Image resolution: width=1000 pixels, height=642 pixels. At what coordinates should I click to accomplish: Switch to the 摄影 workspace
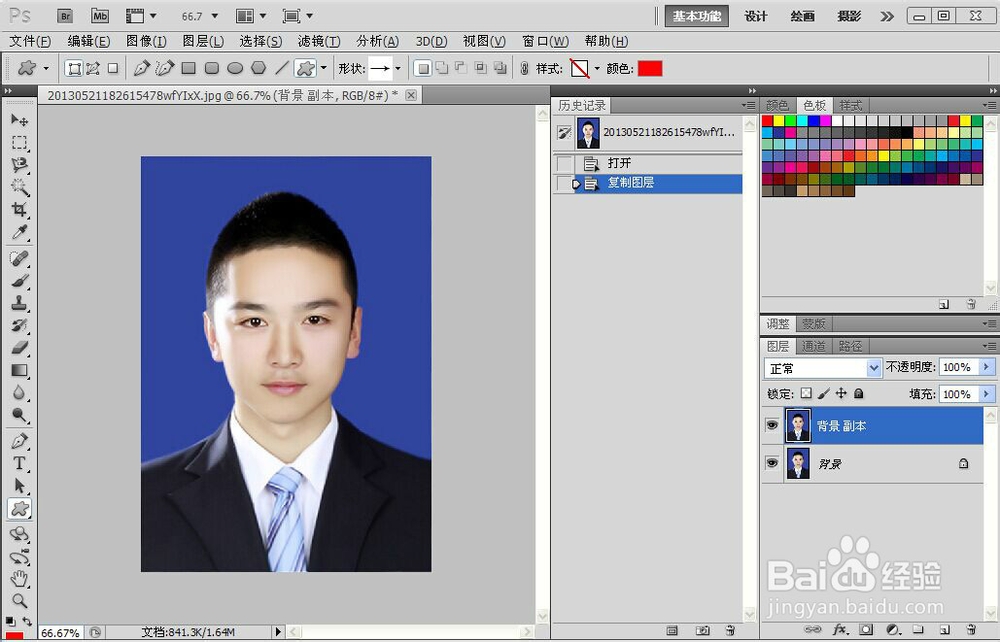pos(847,16)
